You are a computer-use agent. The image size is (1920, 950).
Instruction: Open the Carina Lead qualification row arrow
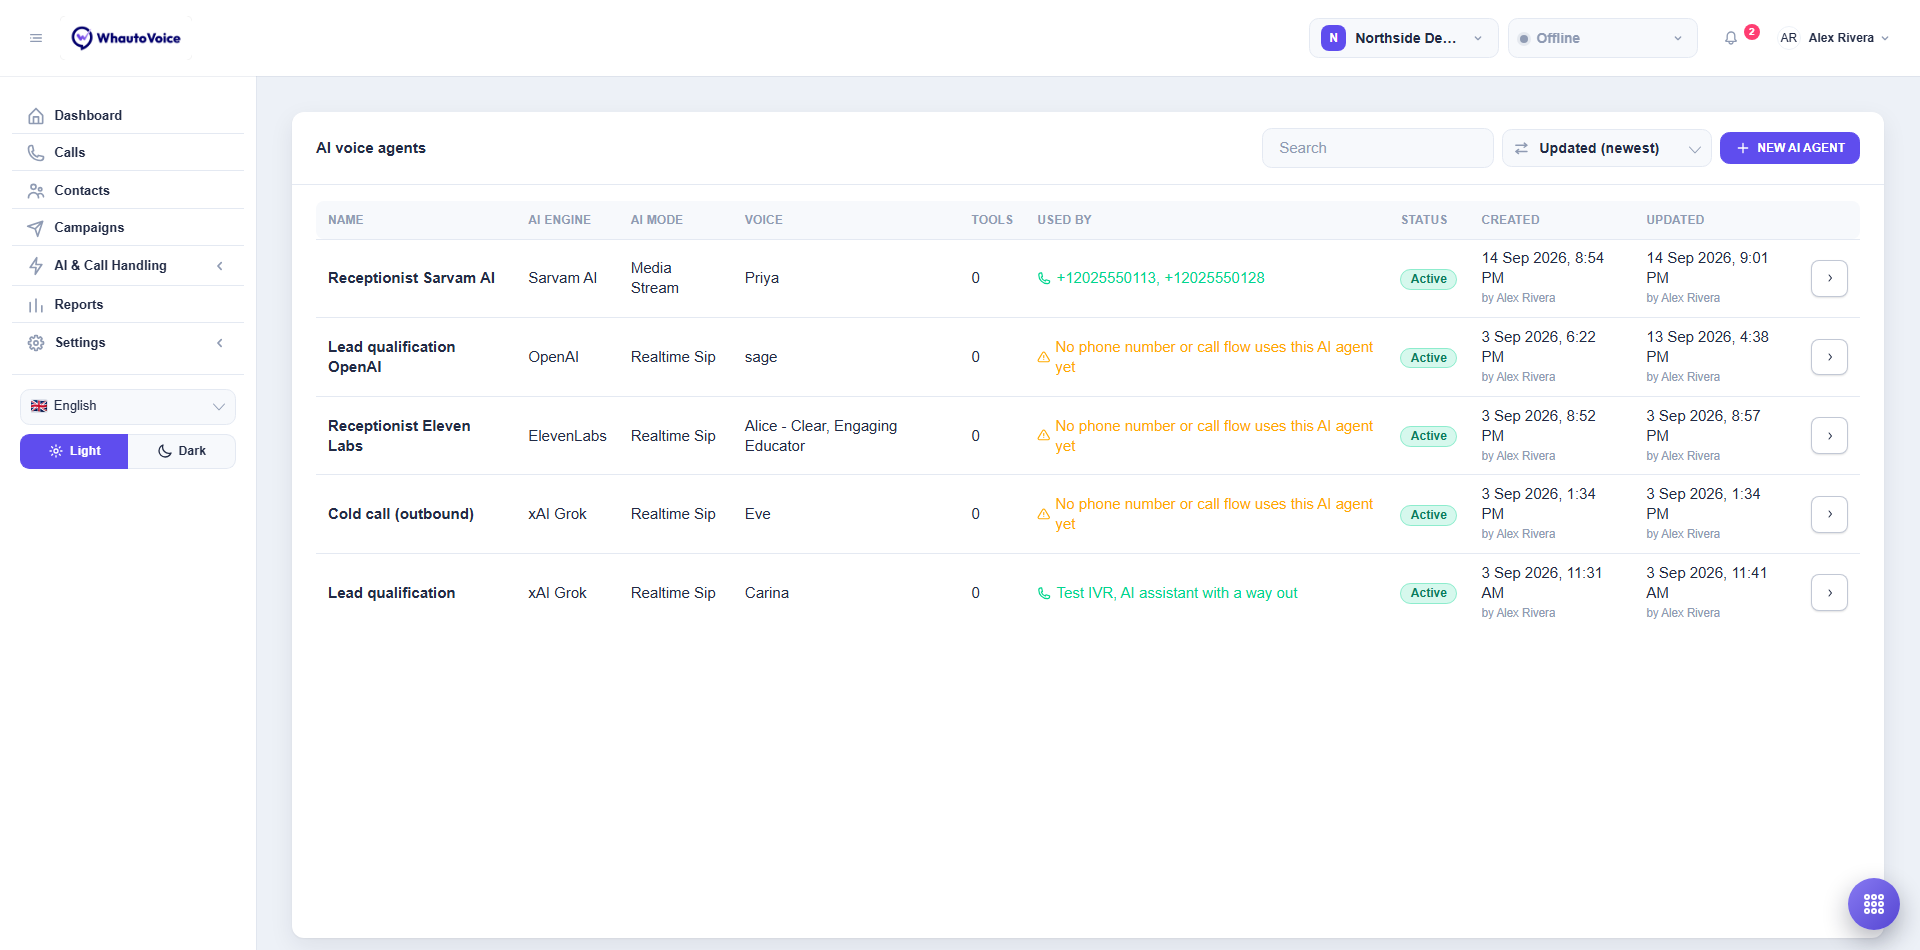[x=1829, y=593]
